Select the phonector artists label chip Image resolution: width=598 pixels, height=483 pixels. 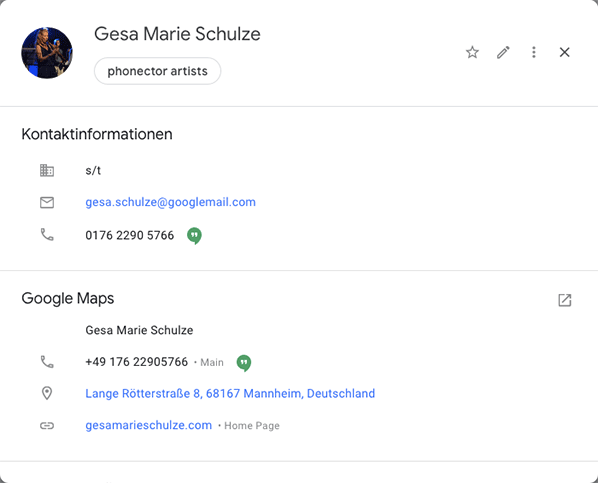158,71
